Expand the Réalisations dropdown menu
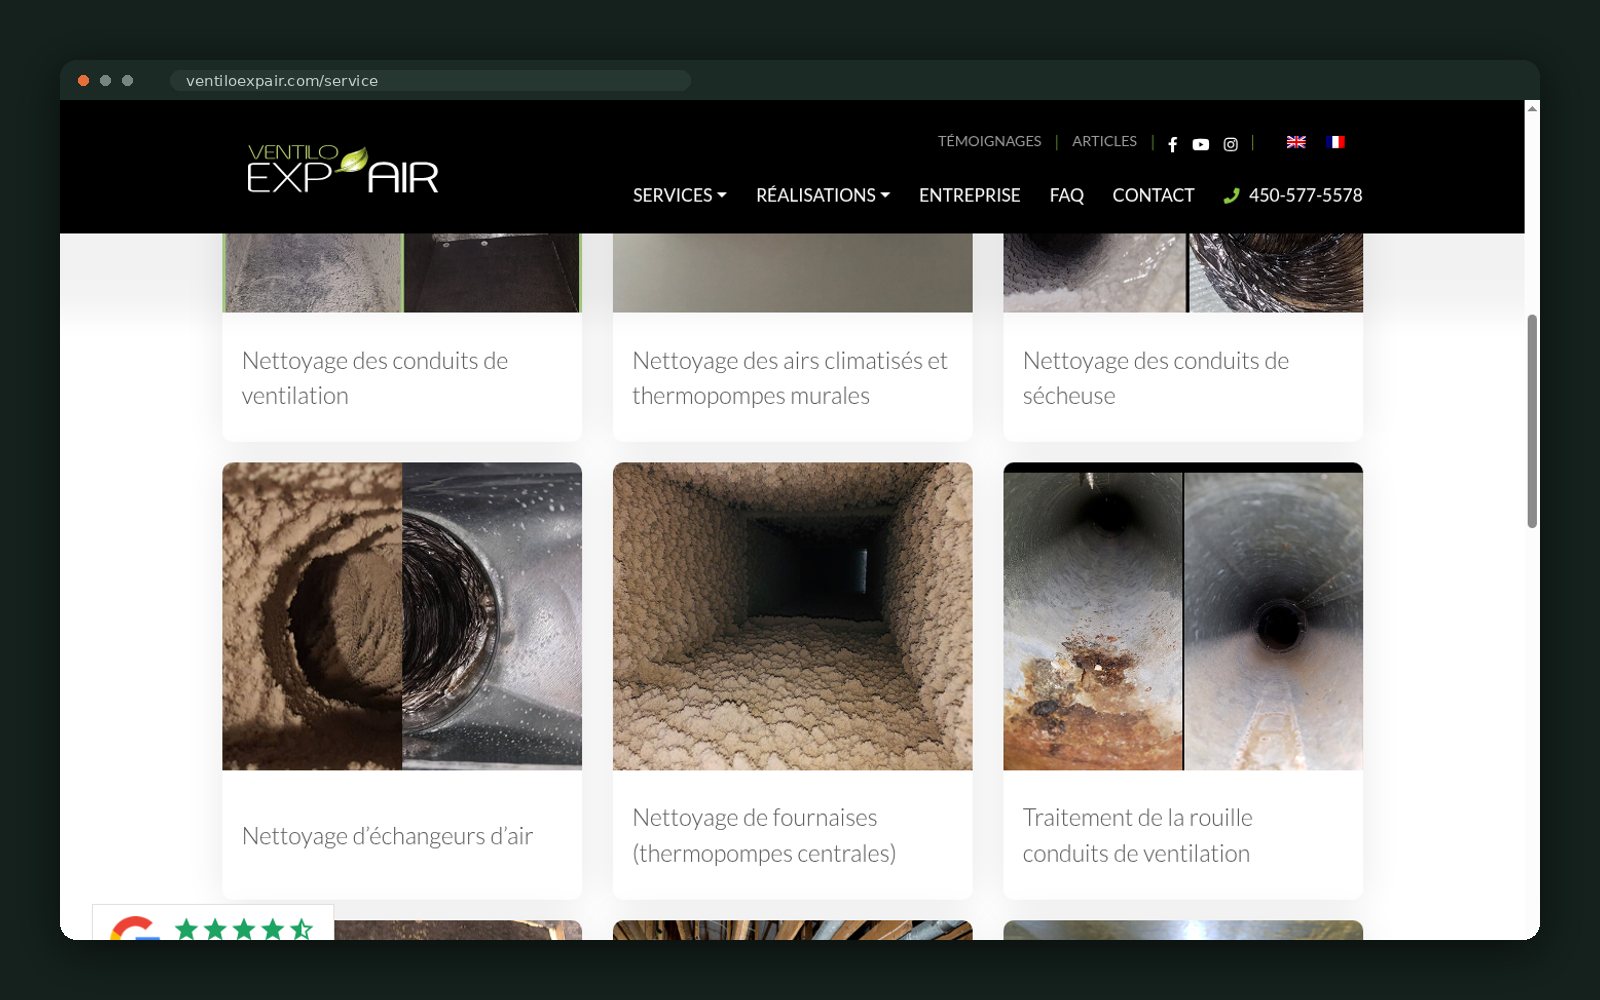The height and width of the screenshot is (1000, 1600). pos(822,195)
